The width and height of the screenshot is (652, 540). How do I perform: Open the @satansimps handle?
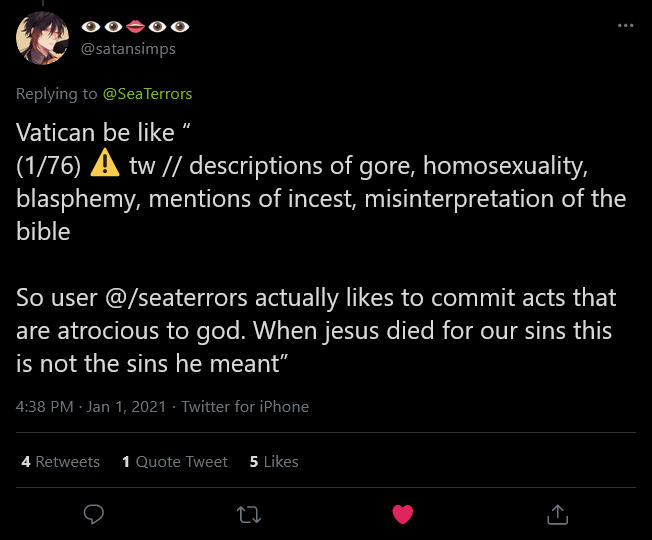(128, 49)
